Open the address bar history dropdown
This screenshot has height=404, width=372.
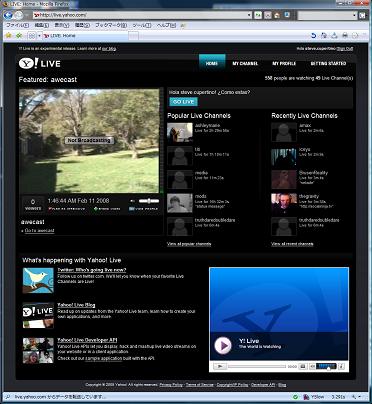tap(249, 15)
